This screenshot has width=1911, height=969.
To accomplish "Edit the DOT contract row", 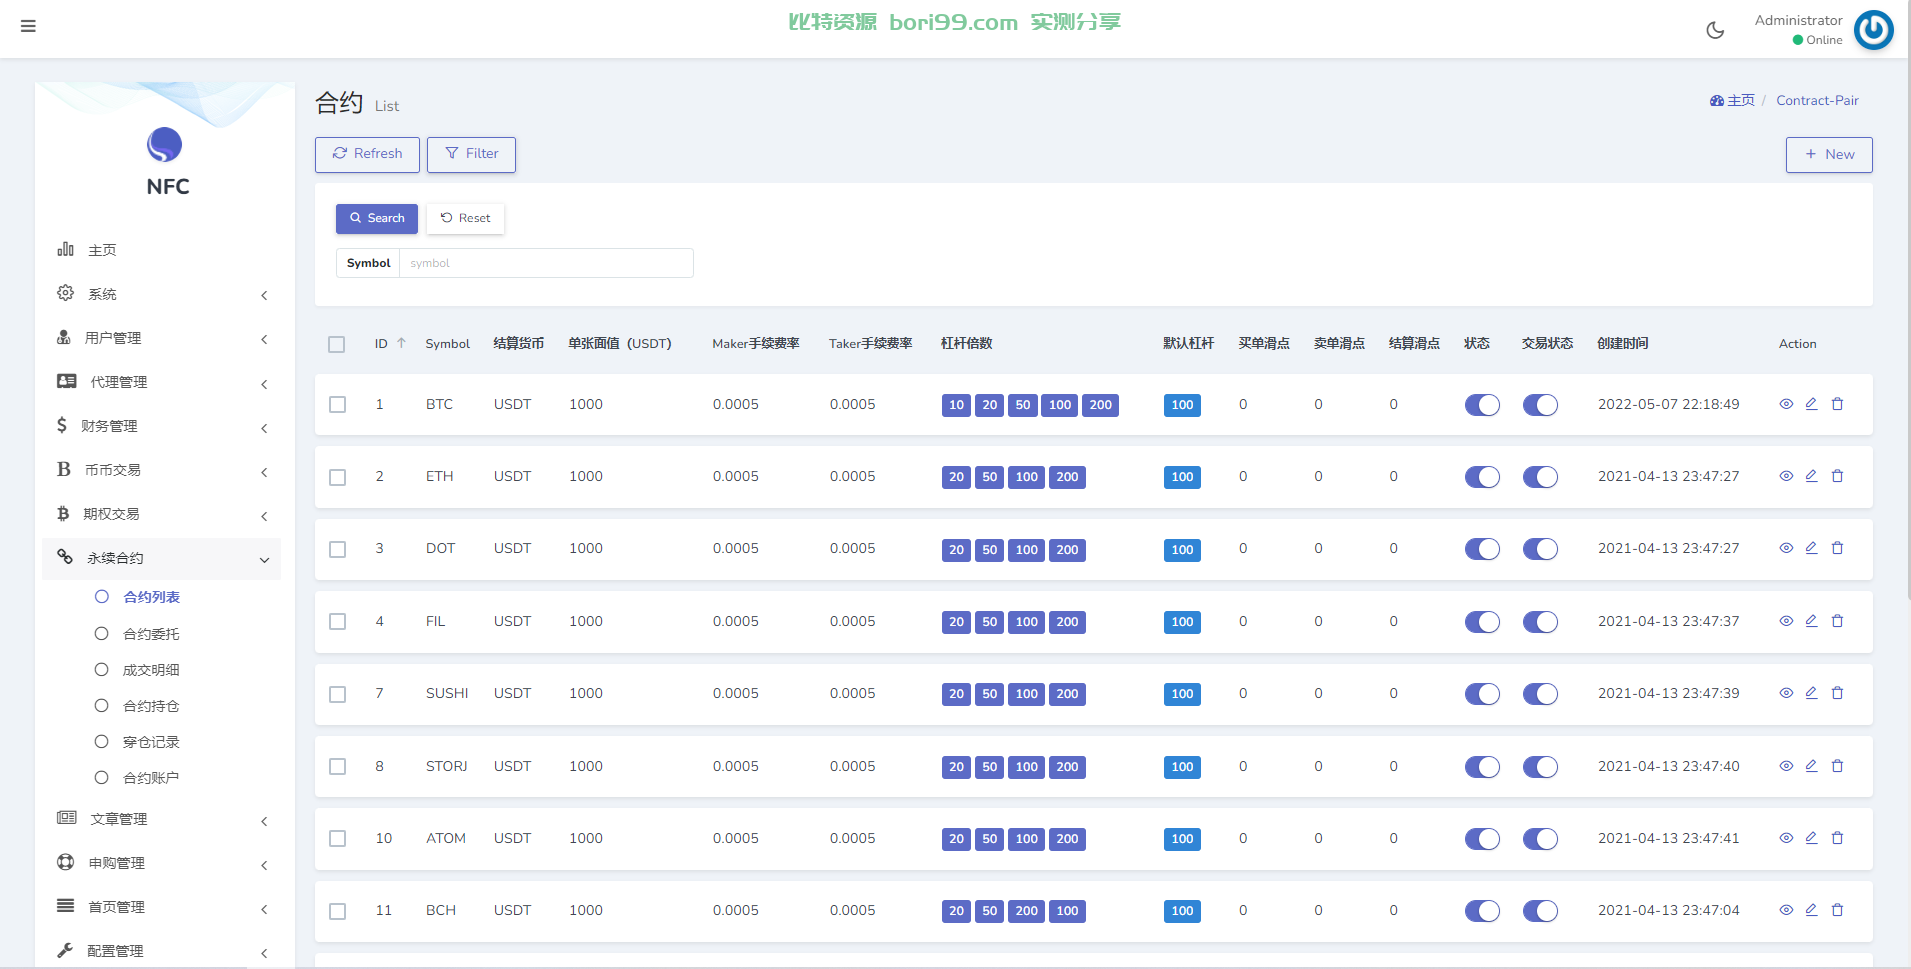I will (x=1811, y=548).
